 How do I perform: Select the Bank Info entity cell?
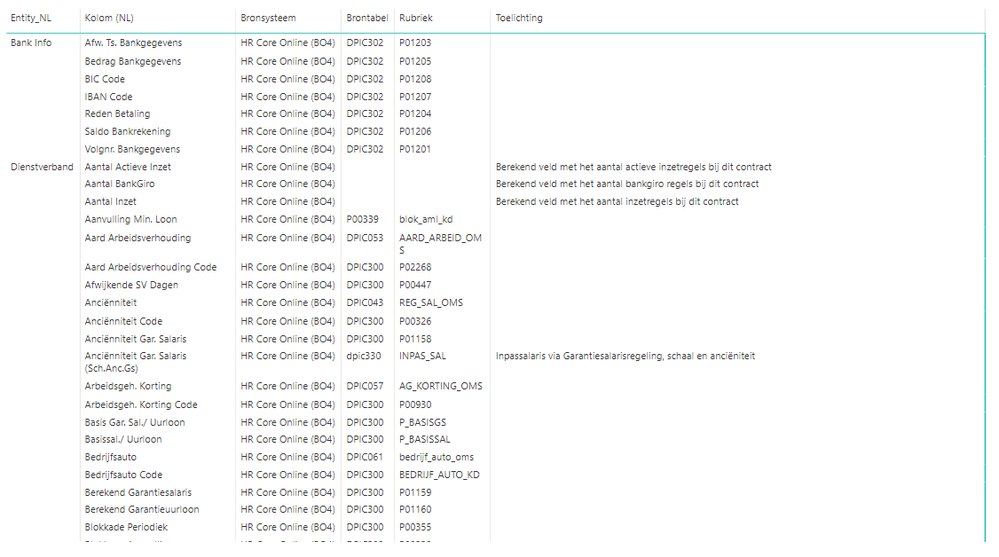[x=31, y=43]
